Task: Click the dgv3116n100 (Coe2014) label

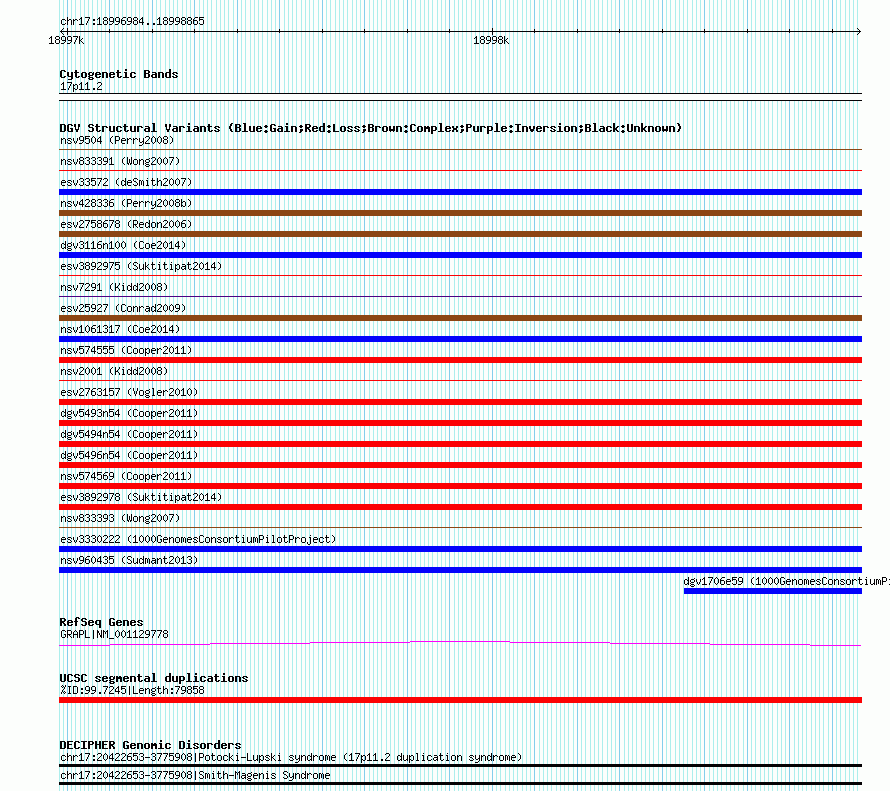Action: 123,245
